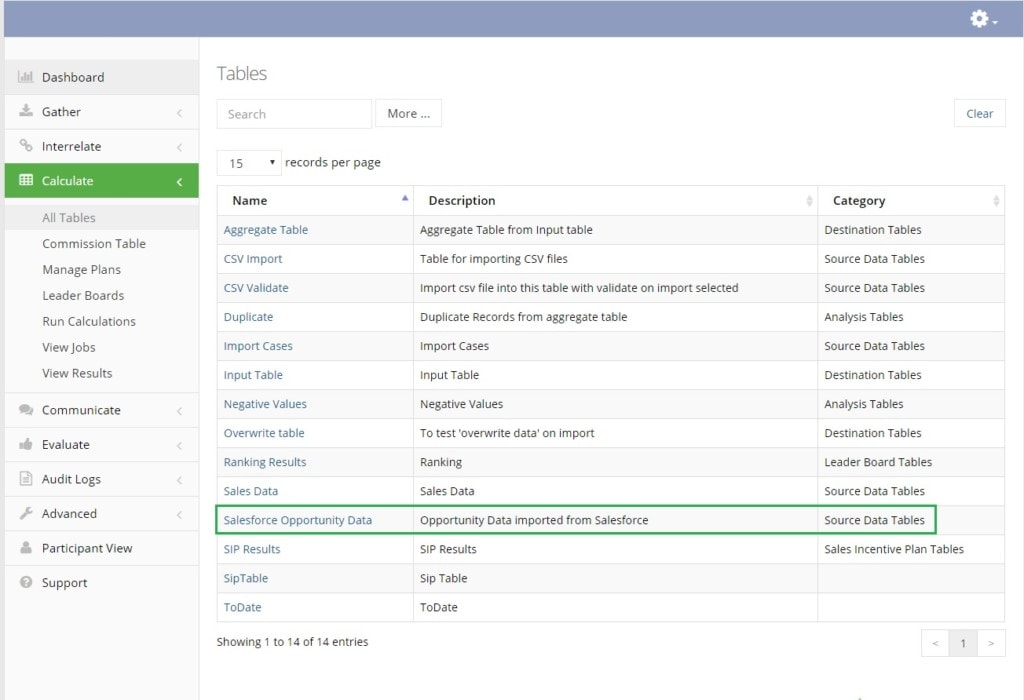Screen dimensions: 1024x700
Task: Expand the Gather menu chevron
Action: (179, 113)
